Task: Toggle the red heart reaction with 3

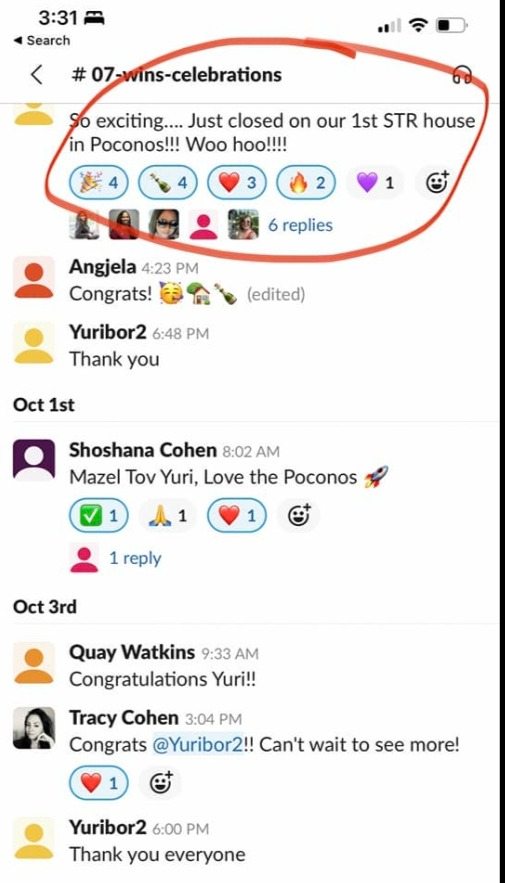Action: pos(237,182)
